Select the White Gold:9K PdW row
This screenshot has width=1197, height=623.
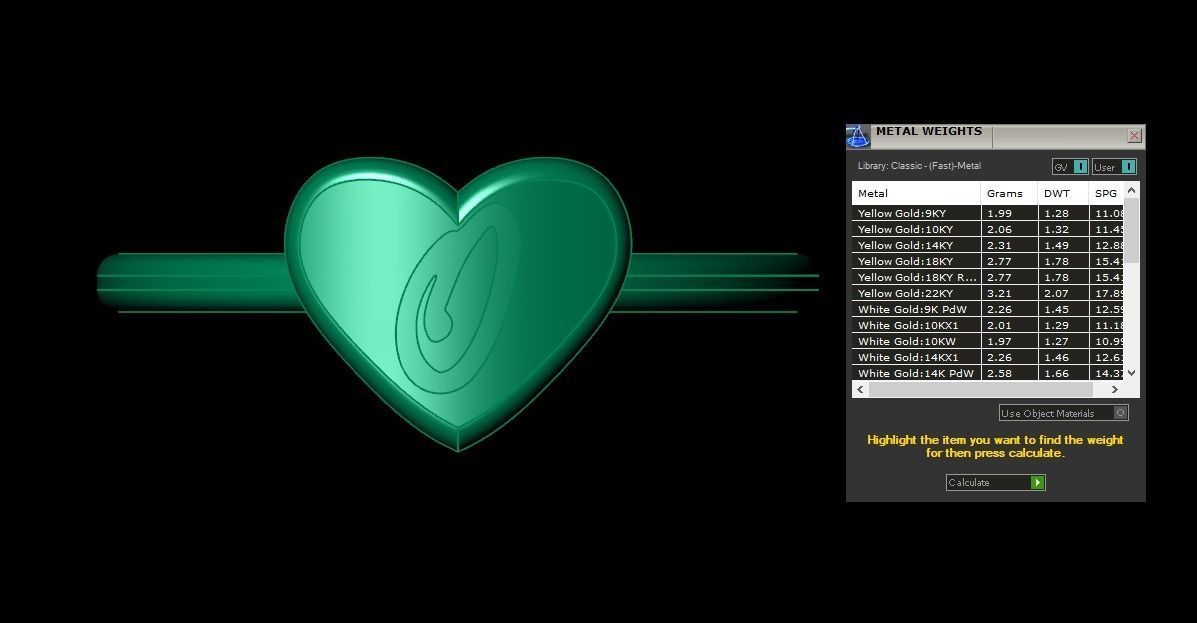point(989,309)
